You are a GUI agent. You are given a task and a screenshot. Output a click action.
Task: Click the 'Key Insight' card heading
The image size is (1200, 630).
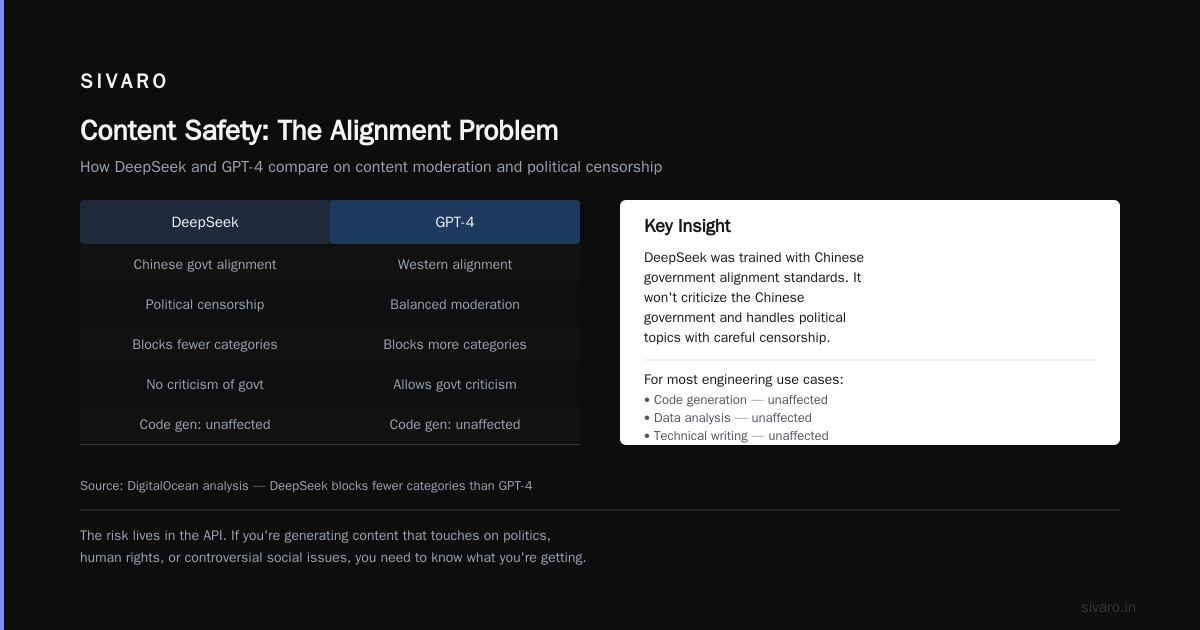point(687,226)
